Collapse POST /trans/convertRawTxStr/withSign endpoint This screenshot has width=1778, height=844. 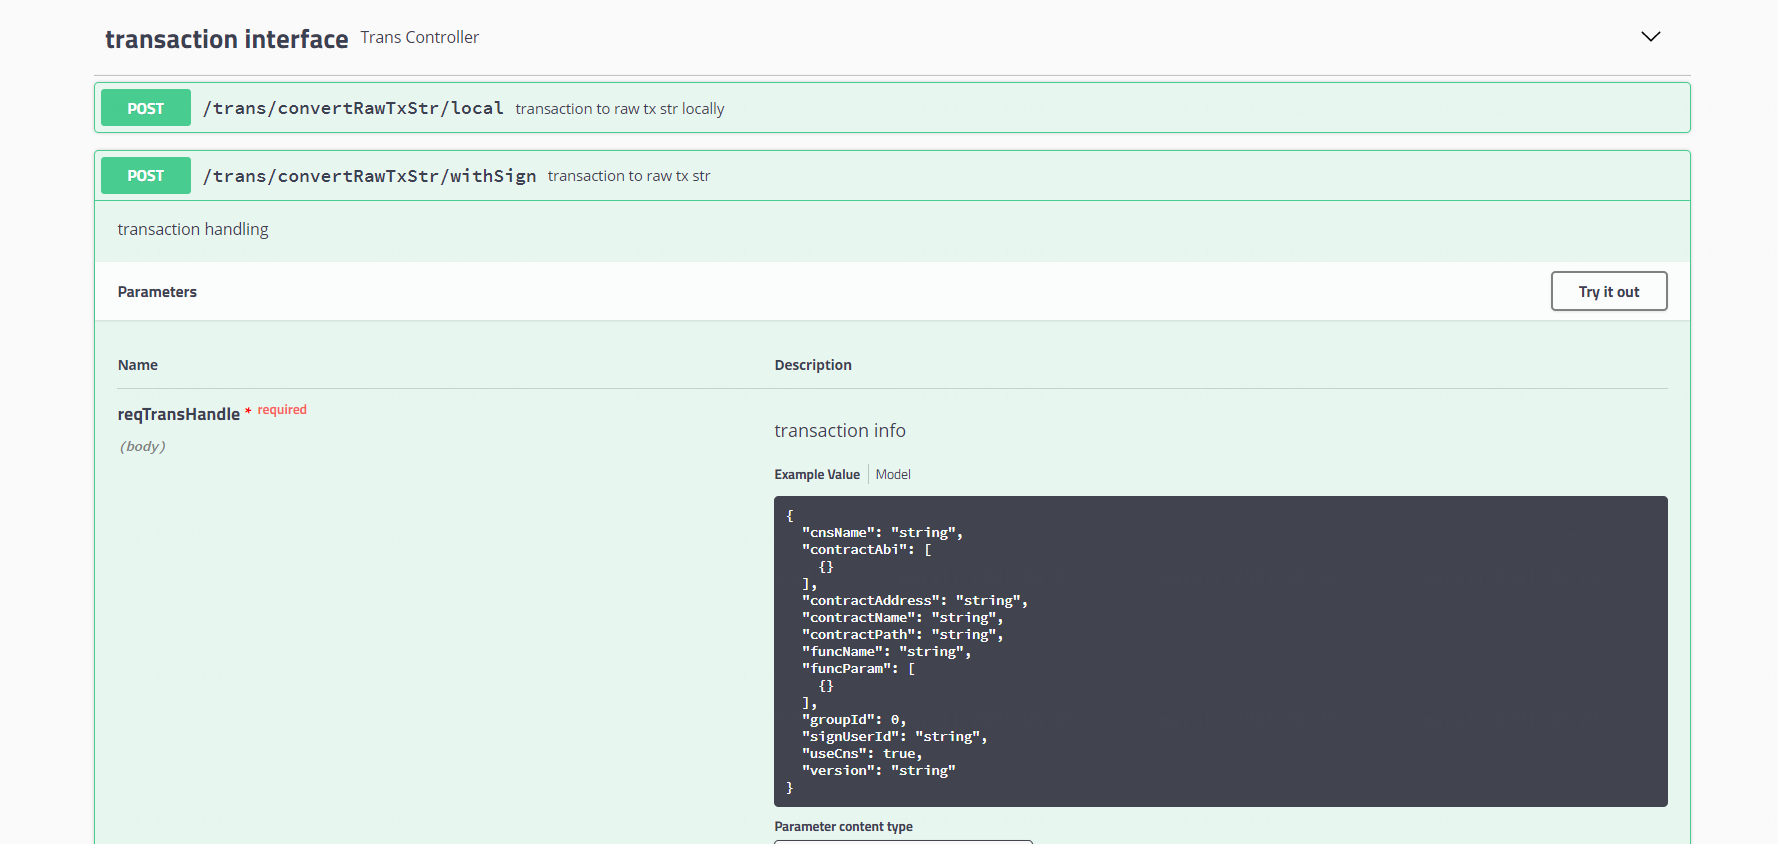pos(892,176)
